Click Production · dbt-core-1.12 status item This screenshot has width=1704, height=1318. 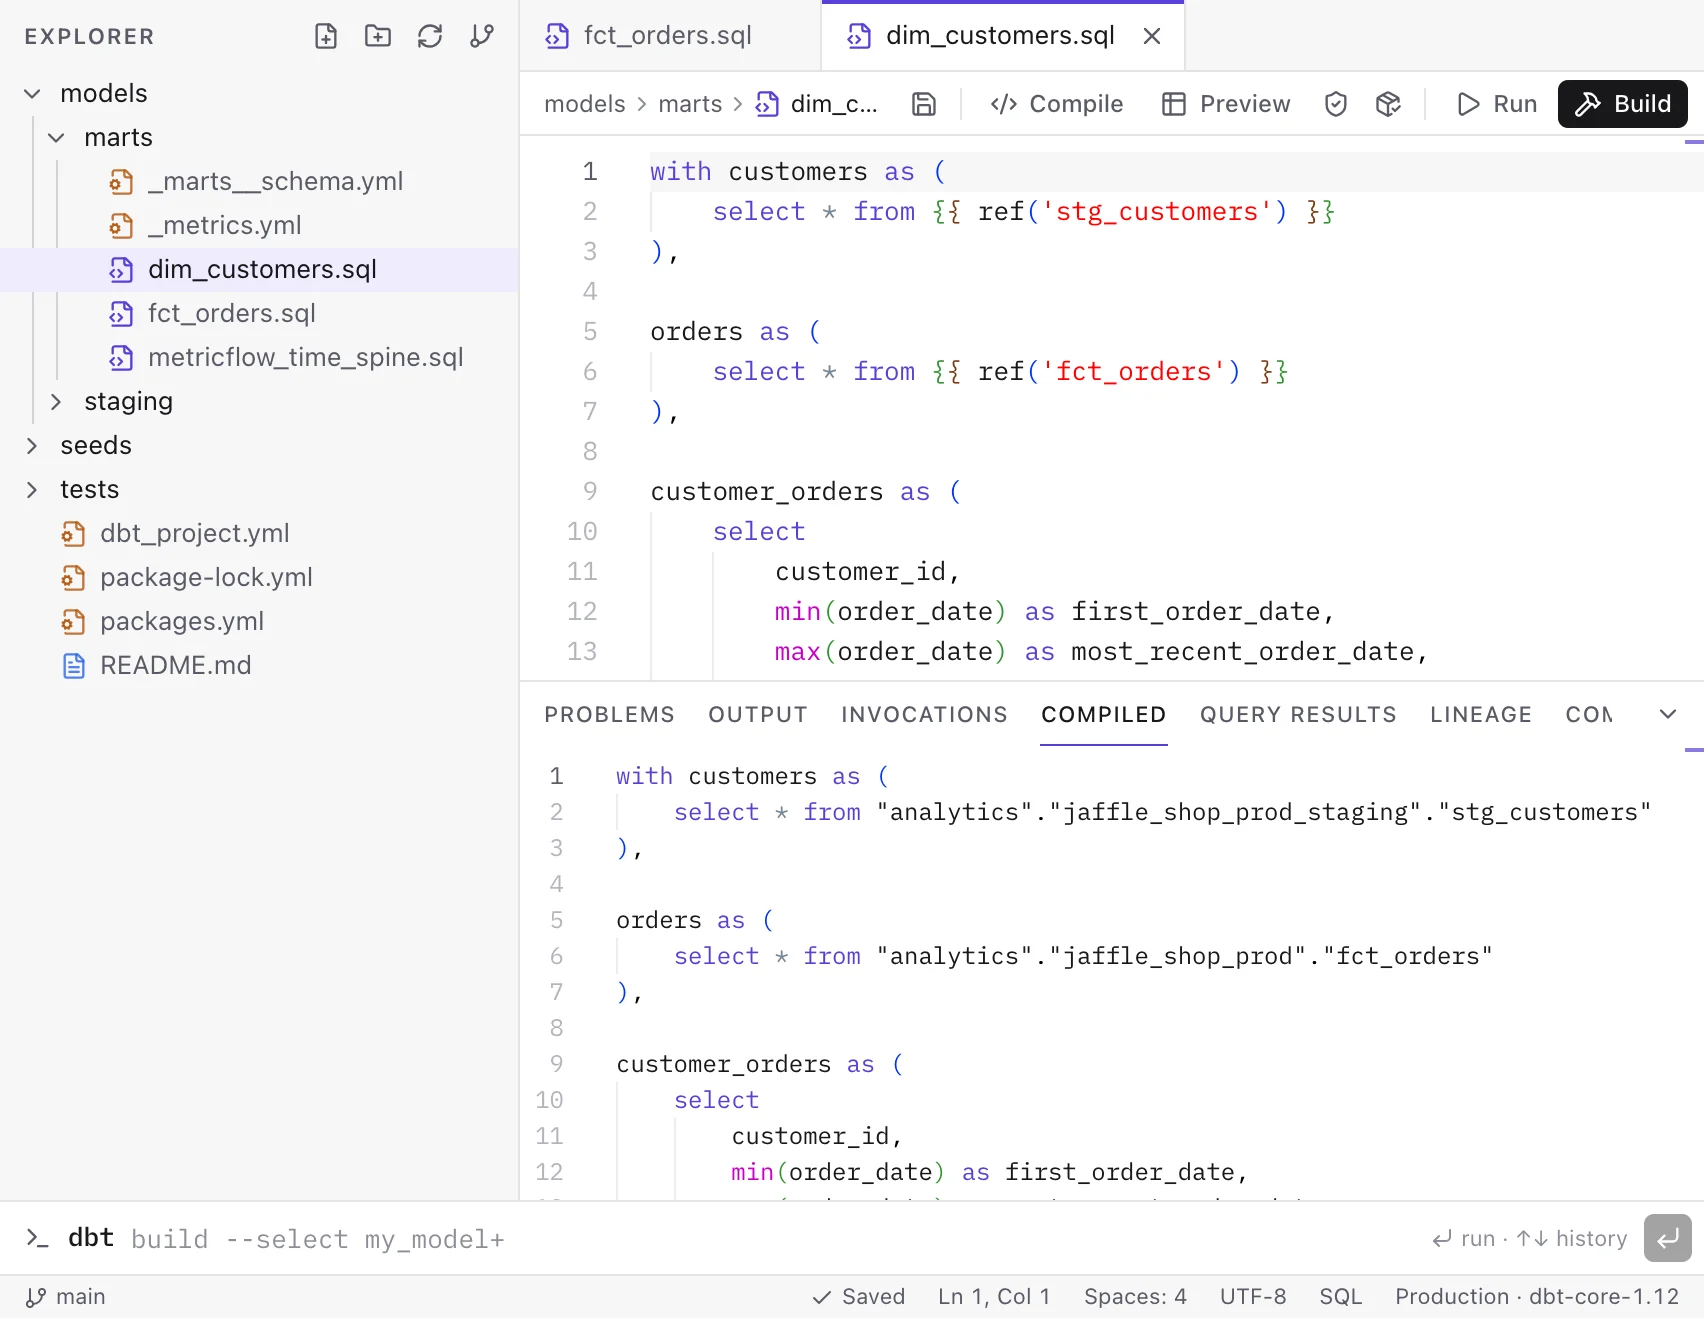(1537, 1297)
